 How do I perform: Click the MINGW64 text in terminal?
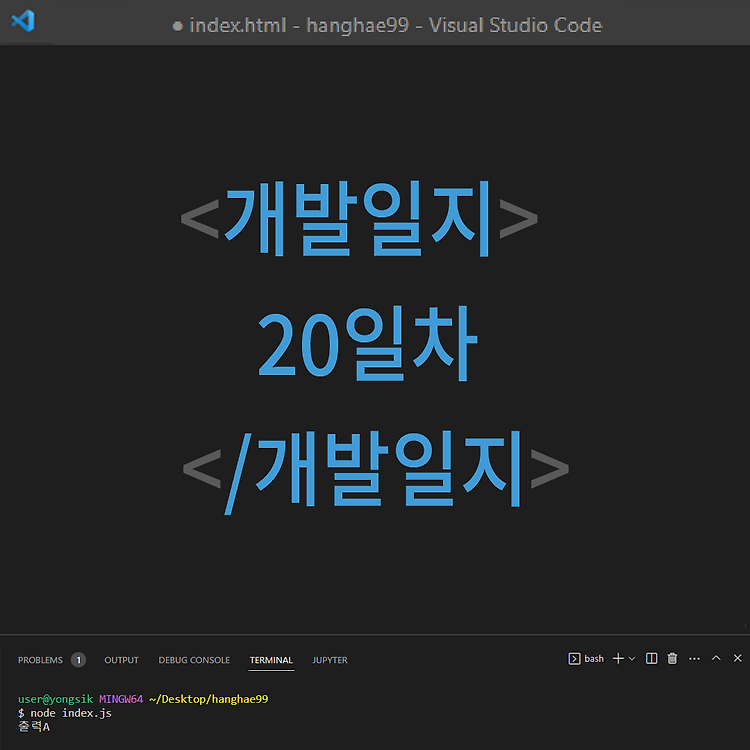point(121,699)
